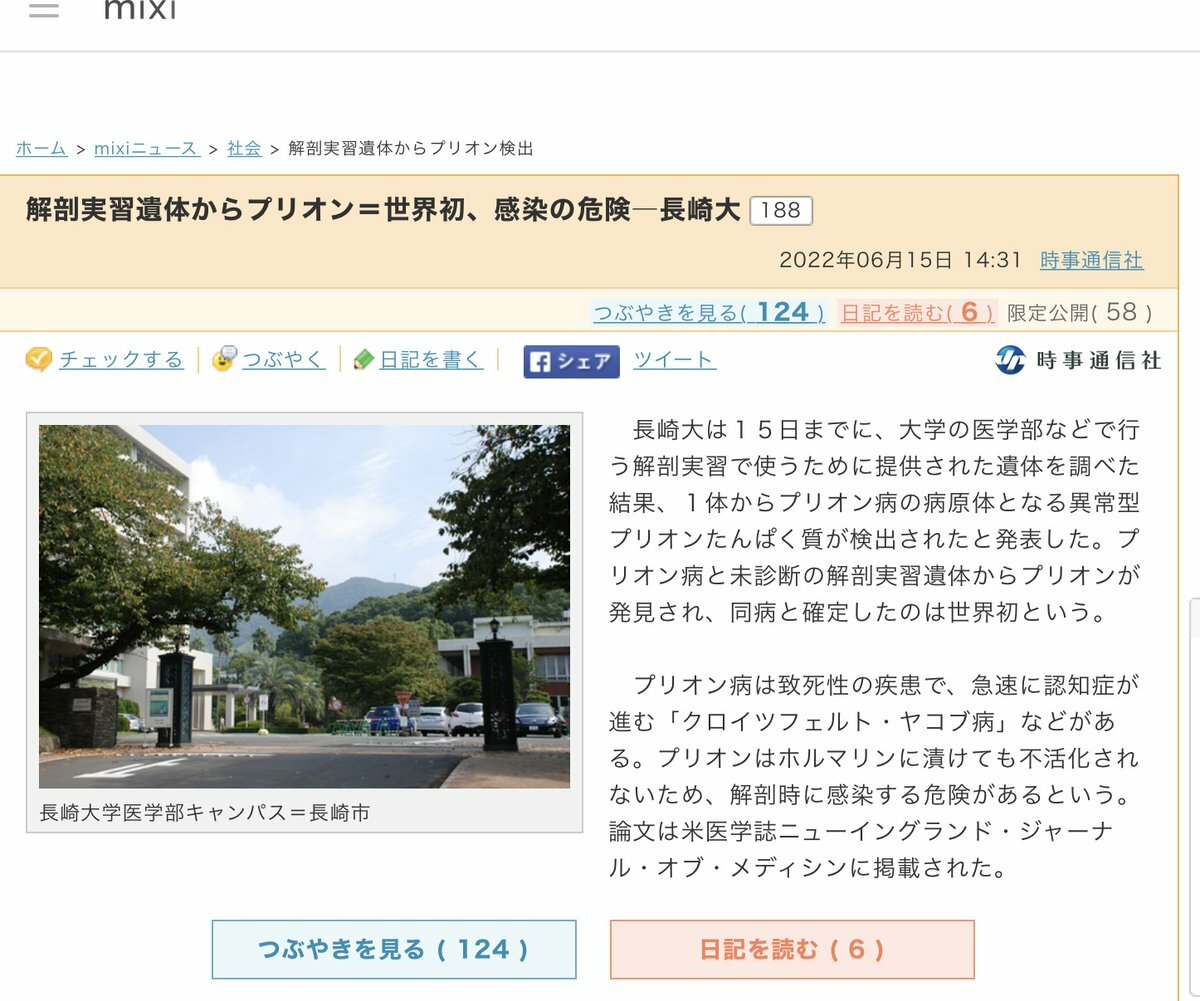Viewport: 1200px width, 1001px height.
Task: Click the article headline text
Action: 383,211
